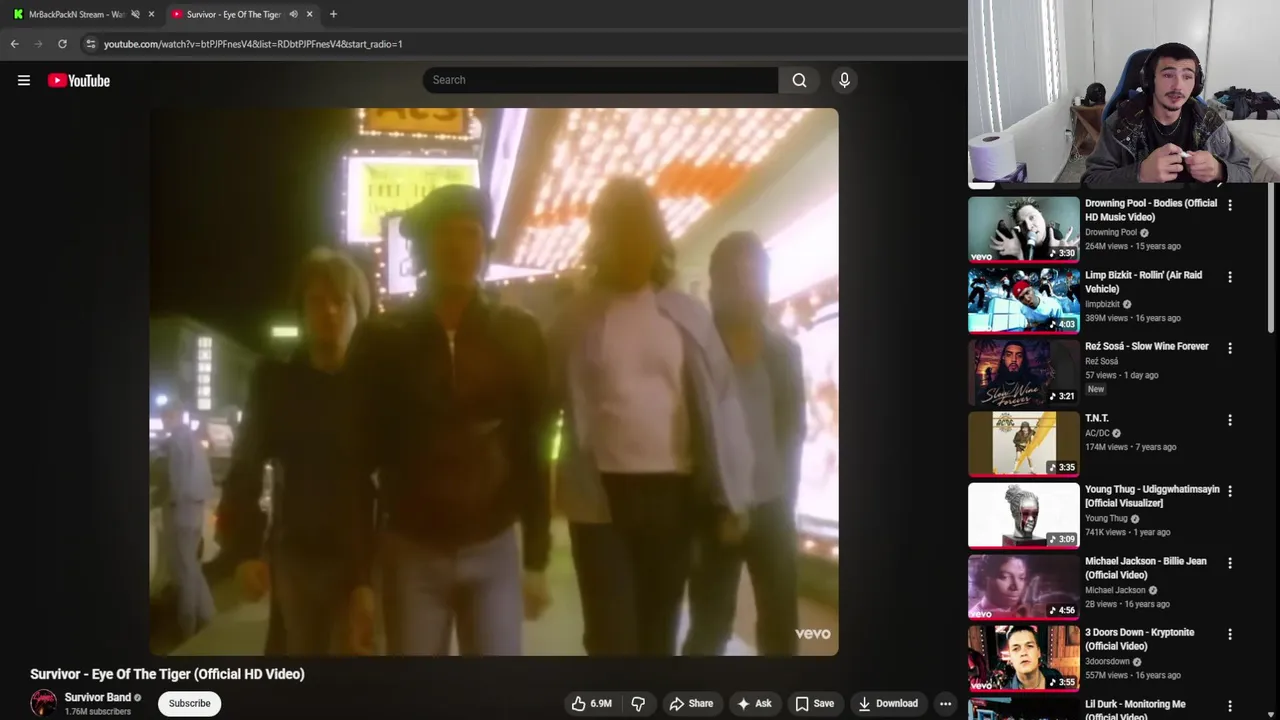Close the MrBackPackN Stream tab
The width and height of the screenshot is (1280, 720).
(151, 14)
